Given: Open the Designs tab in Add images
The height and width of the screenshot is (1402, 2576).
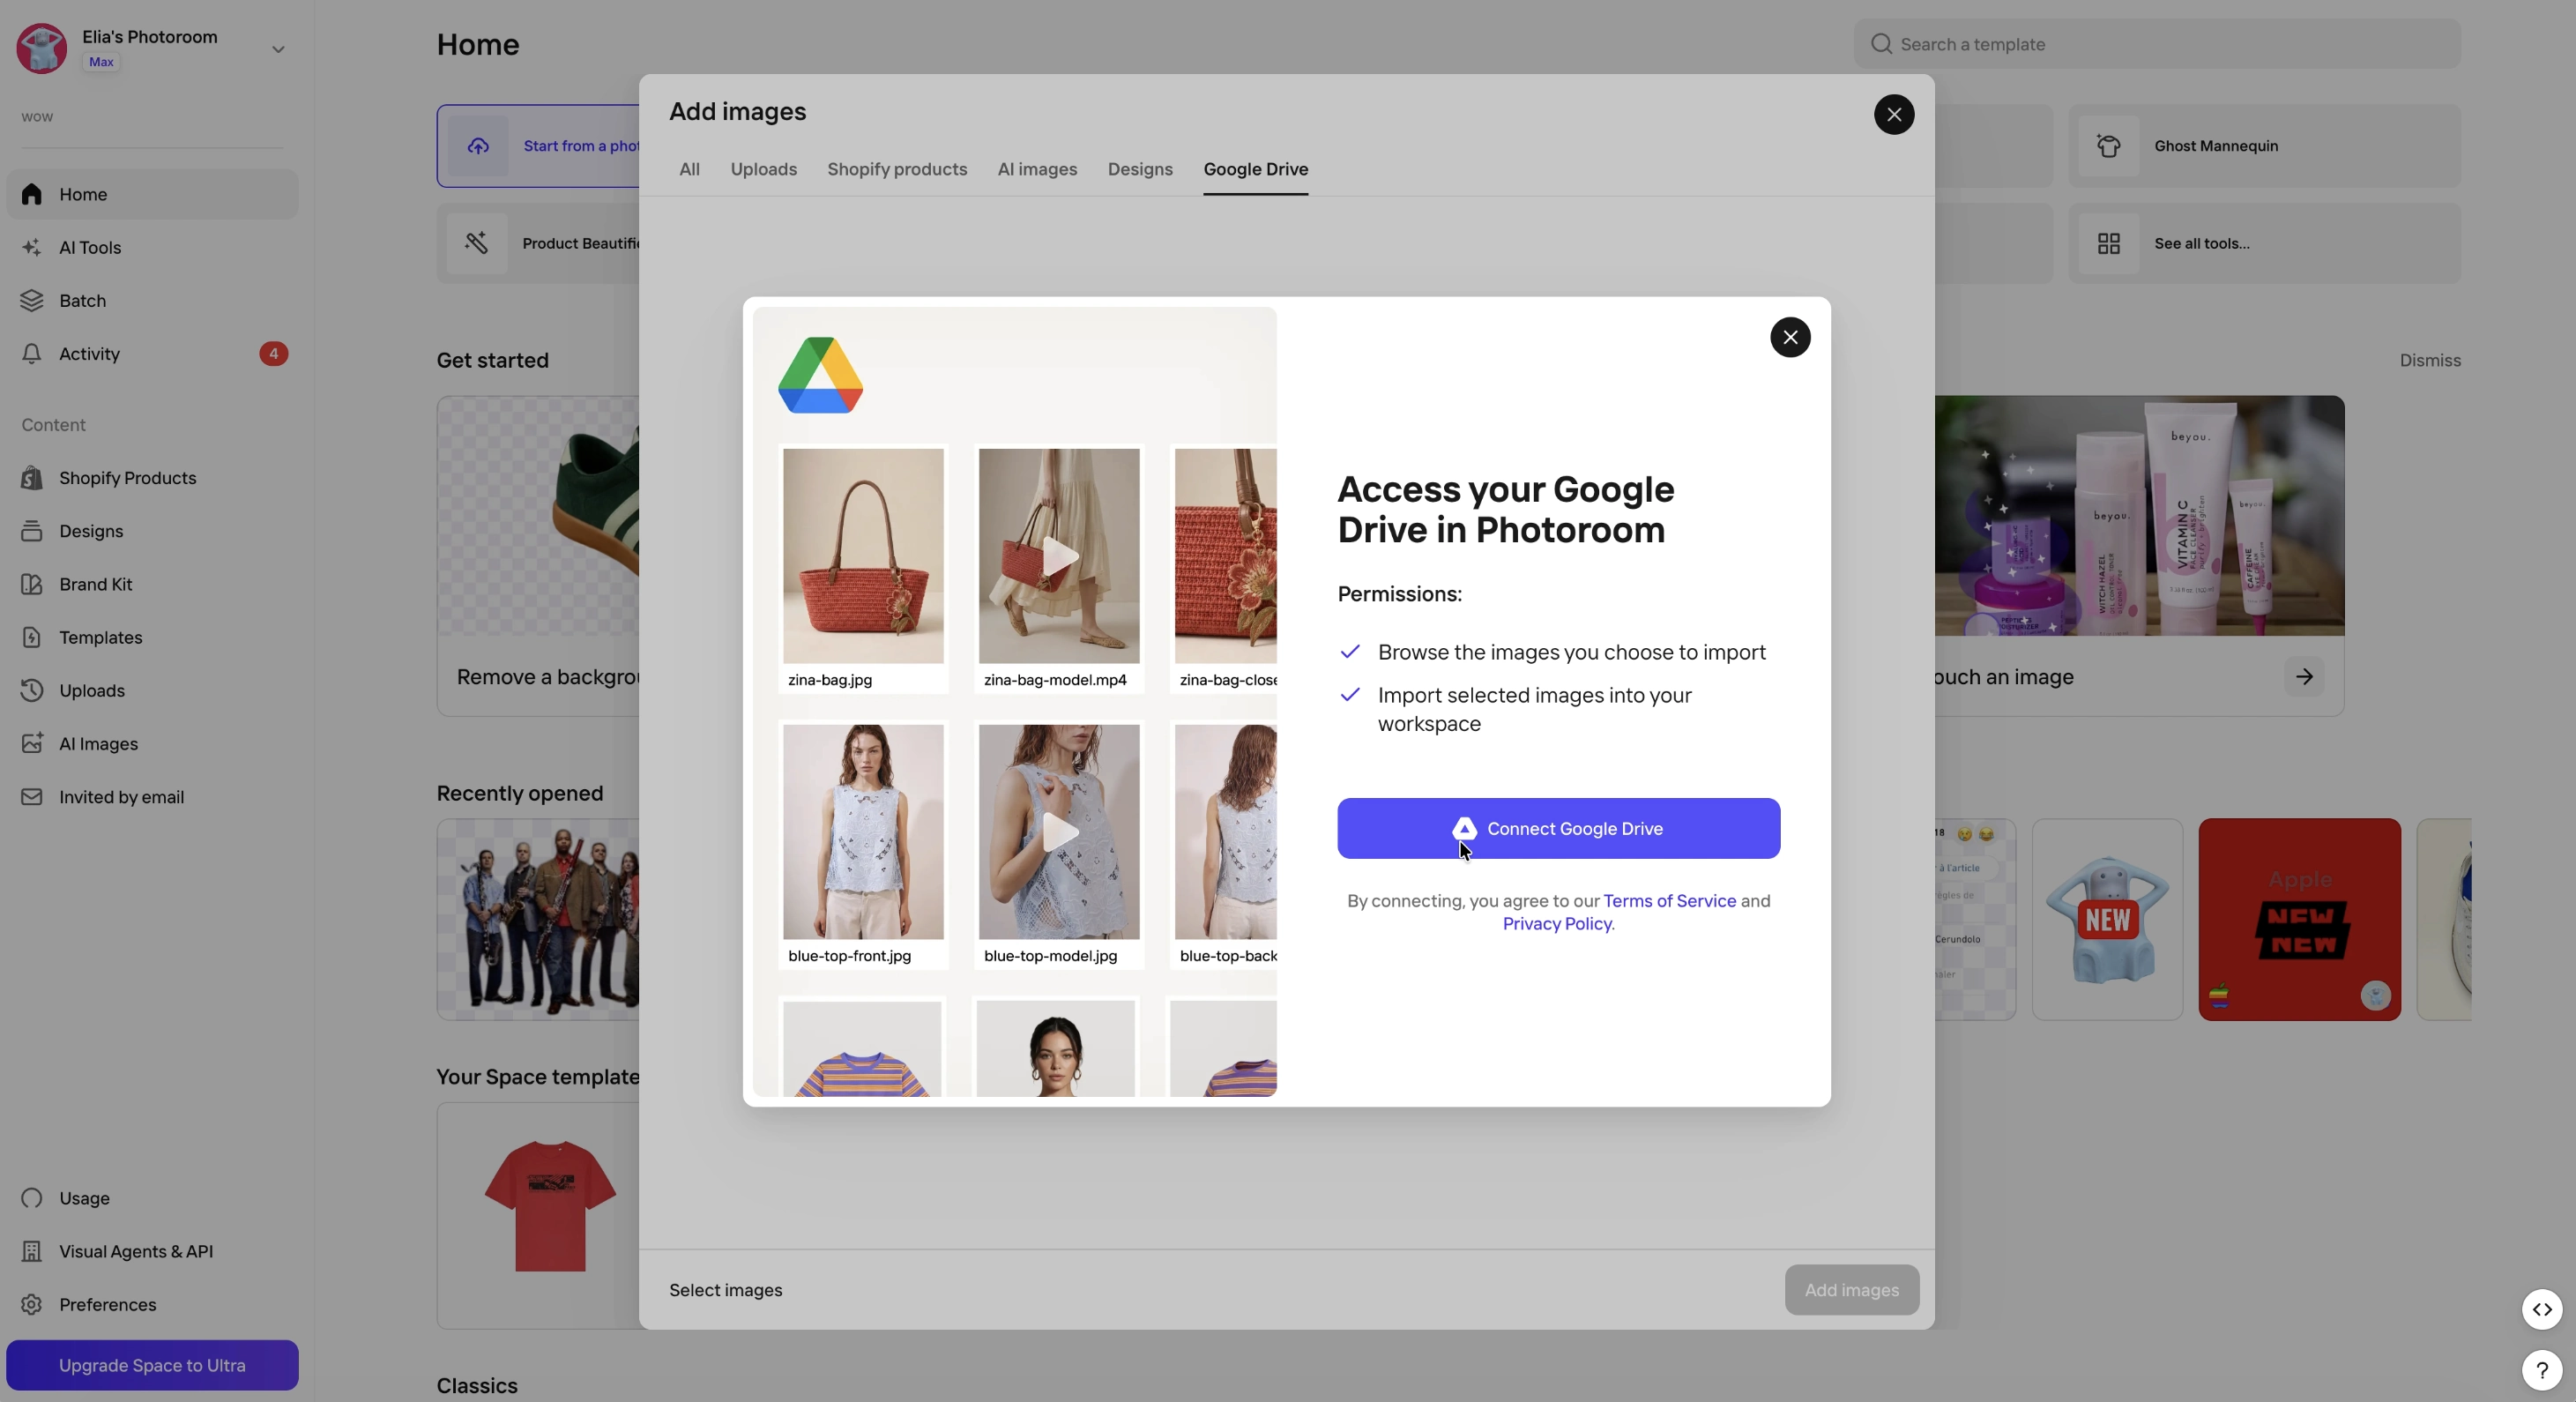Looking at the screenshot, I should [x=1140, y=169].
